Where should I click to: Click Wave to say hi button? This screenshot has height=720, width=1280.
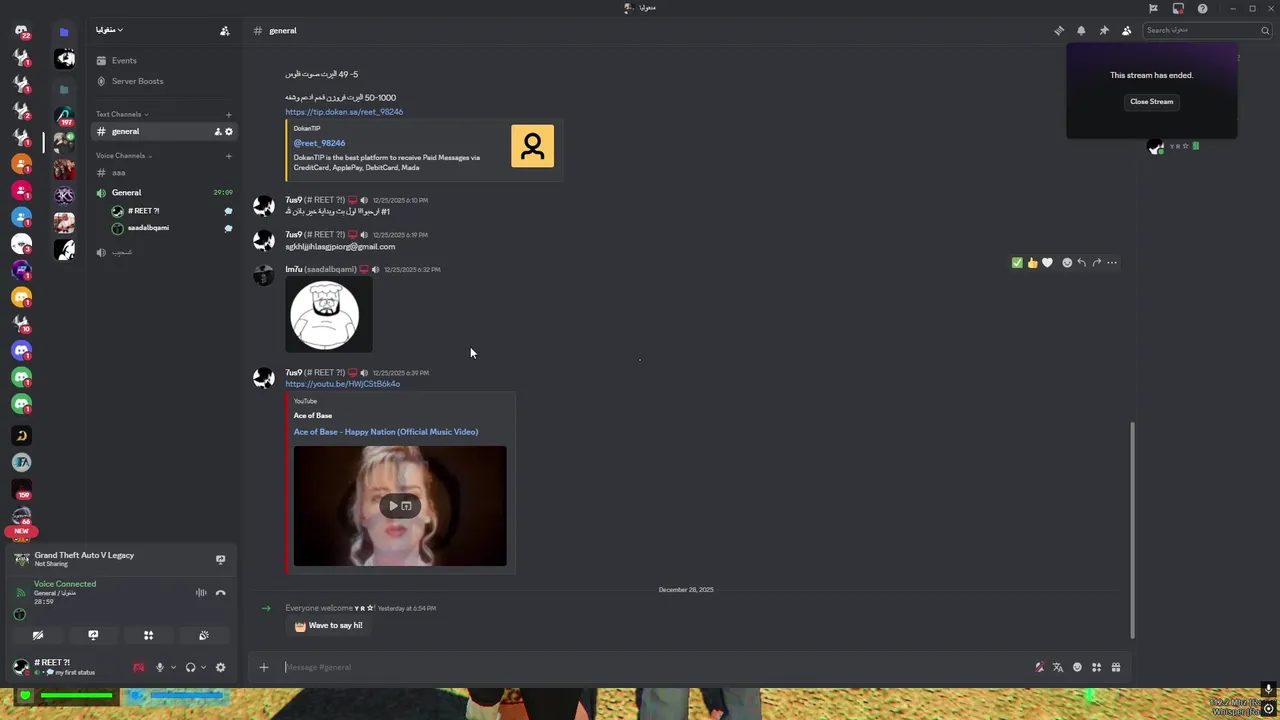328,626
